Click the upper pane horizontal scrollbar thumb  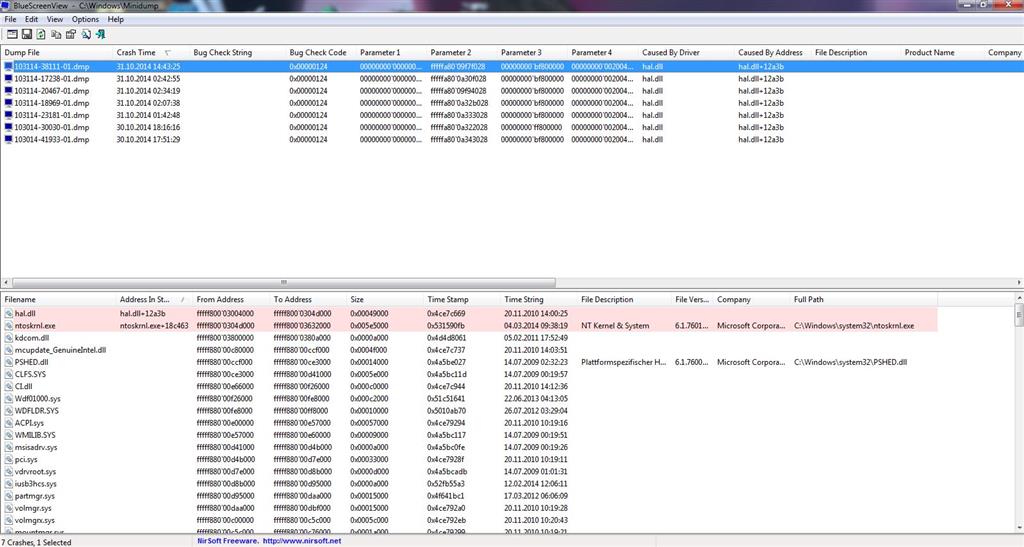[283, 283]
